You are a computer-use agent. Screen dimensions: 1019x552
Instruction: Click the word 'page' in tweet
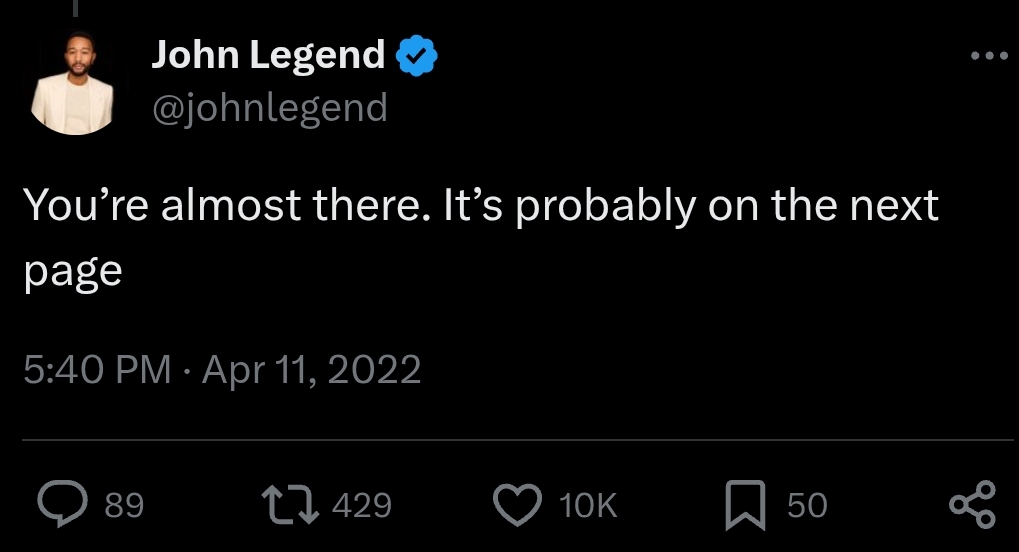72,272
